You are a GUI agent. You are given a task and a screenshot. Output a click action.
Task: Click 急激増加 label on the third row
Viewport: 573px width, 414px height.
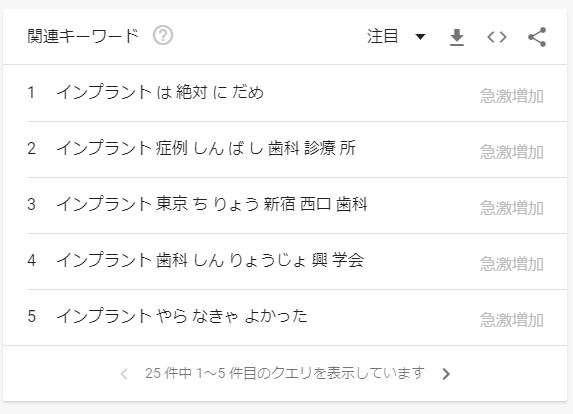point(512,208)
